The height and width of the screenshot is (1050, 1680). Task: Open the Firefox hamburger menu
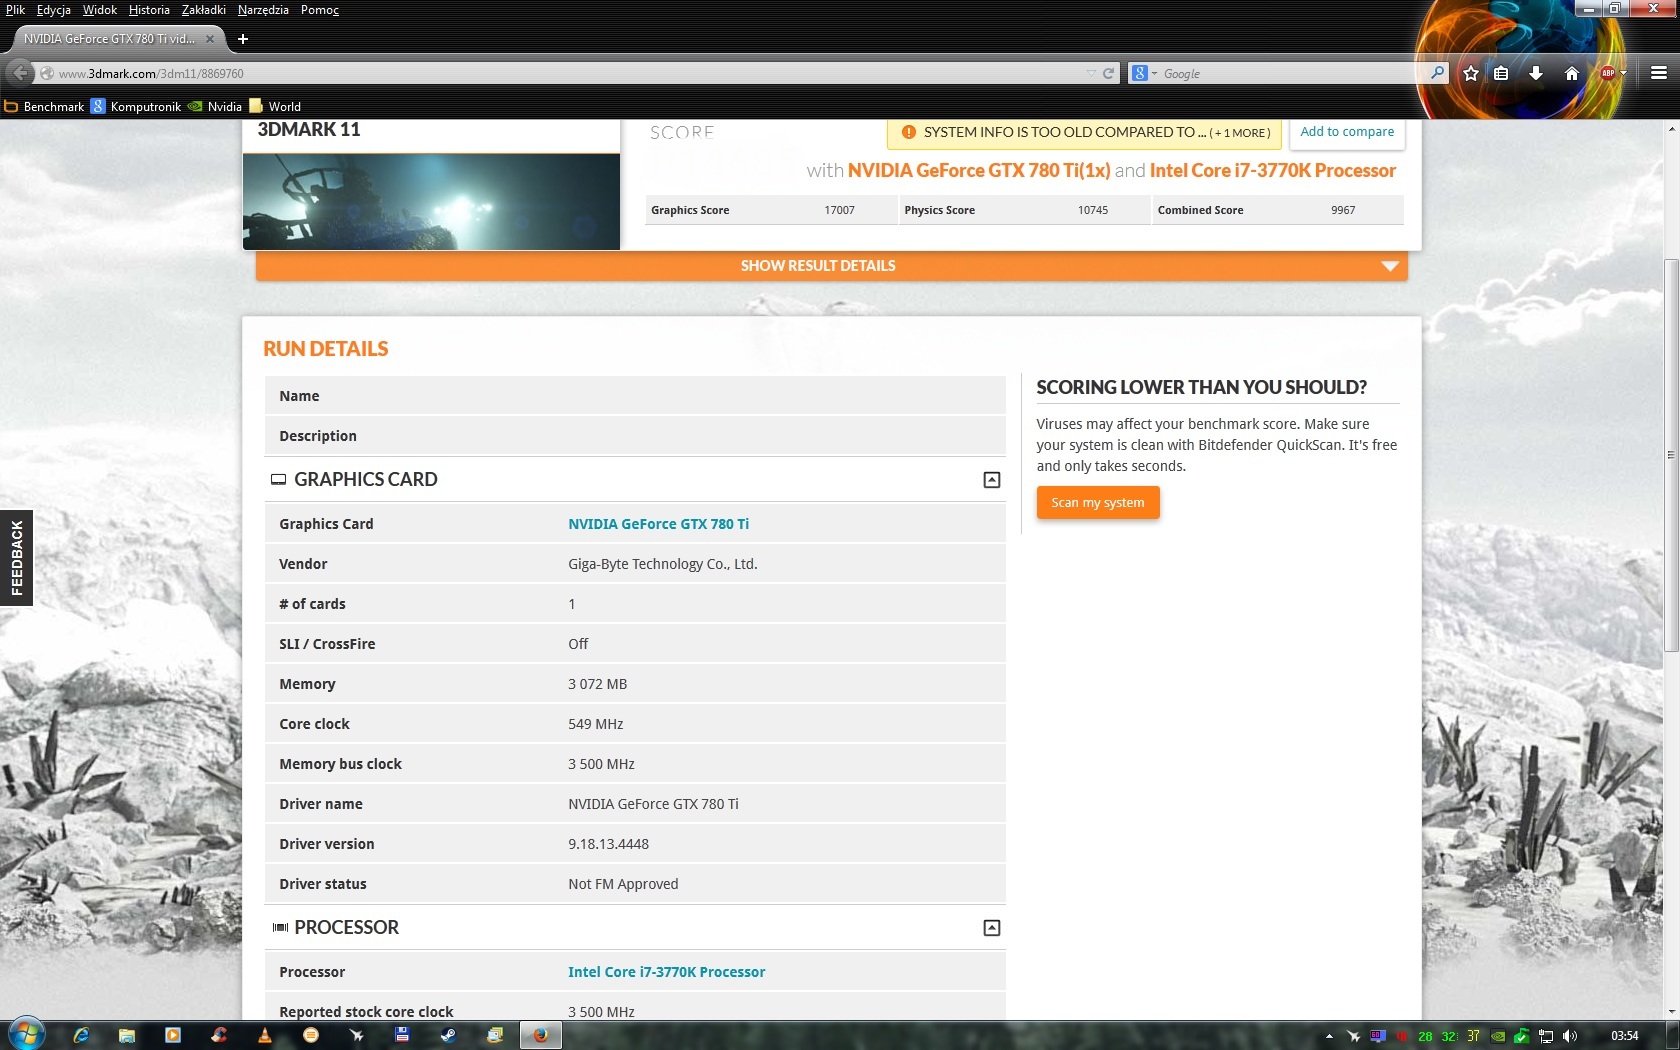click(x=1658, y=73)
